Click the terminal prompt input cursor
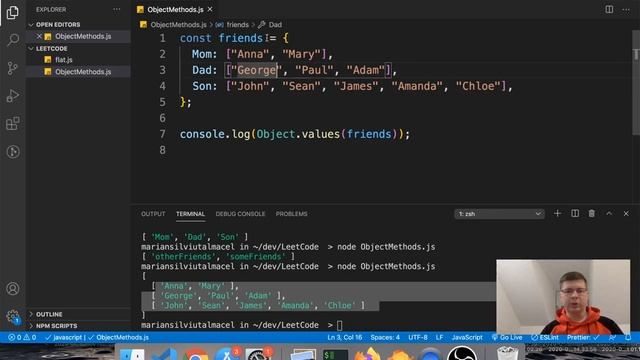Image resolution: width=640 pixels, height=360 pixels. 340,325
